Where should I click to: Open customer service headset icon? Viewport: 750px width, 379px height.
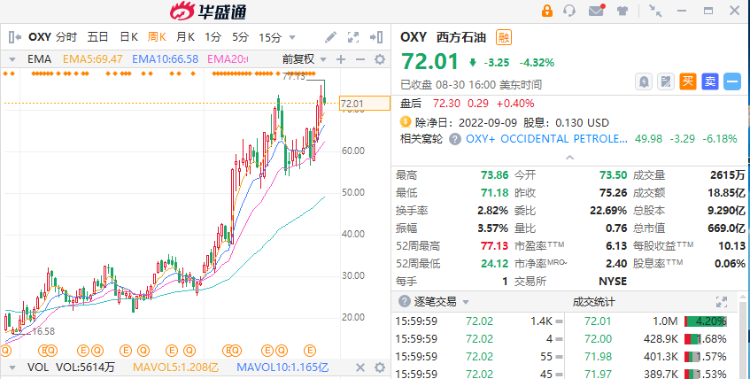pos(569,11)
